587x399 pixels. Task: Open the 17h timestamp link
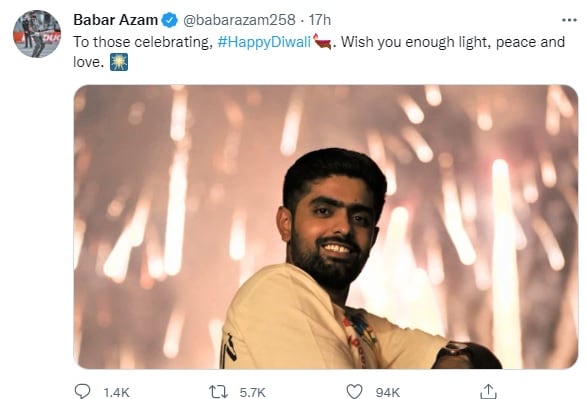click(319, 20)
